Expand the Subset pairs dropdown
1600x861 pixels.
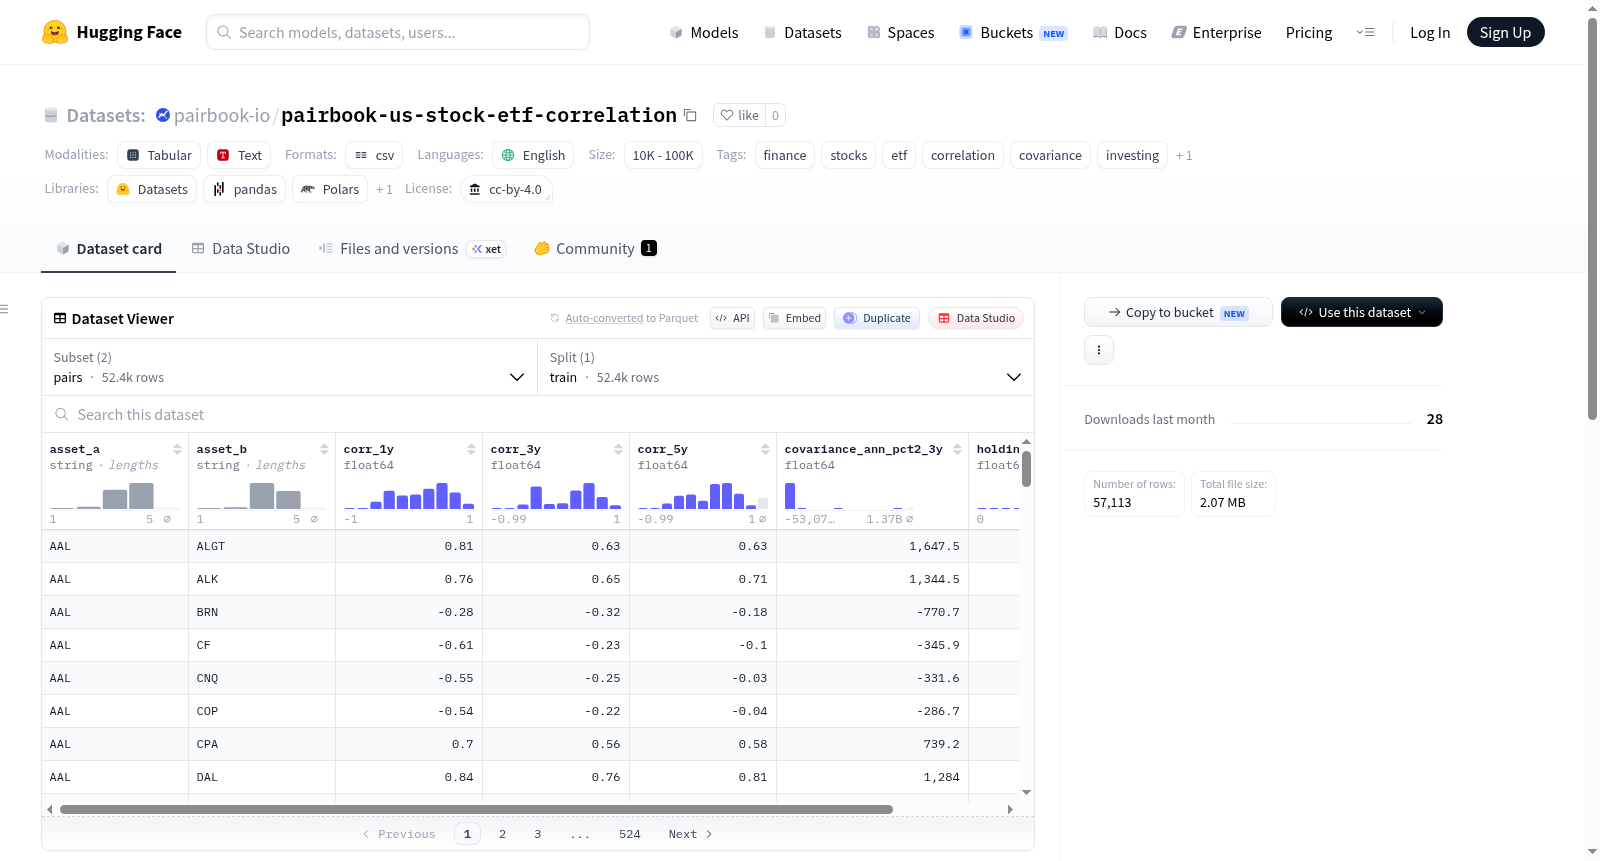point(289,367)
